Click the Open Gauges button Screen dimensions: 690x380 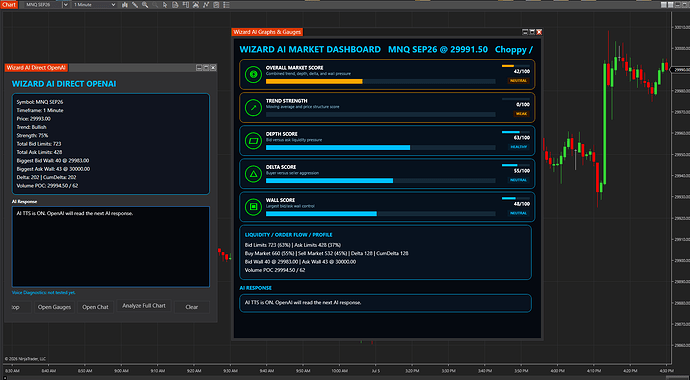click(x=54, y=307)
